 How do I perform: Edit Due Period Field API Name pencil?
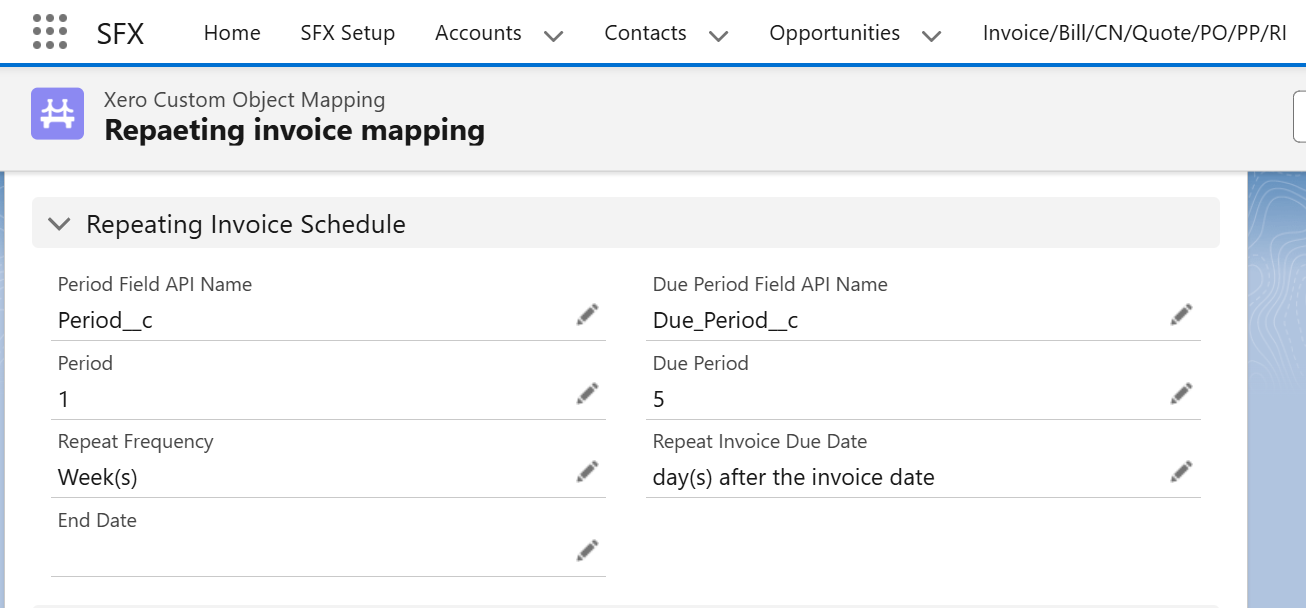point(1181,315)
